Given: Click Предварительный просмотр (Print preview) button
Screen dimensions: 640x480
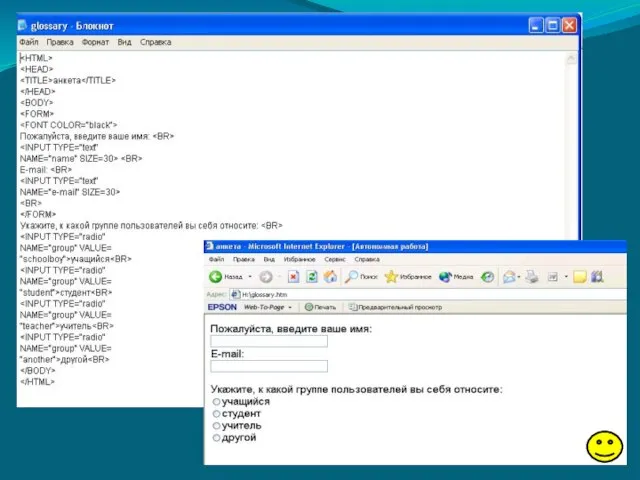Looking at the screenshot, I should 393,307.
